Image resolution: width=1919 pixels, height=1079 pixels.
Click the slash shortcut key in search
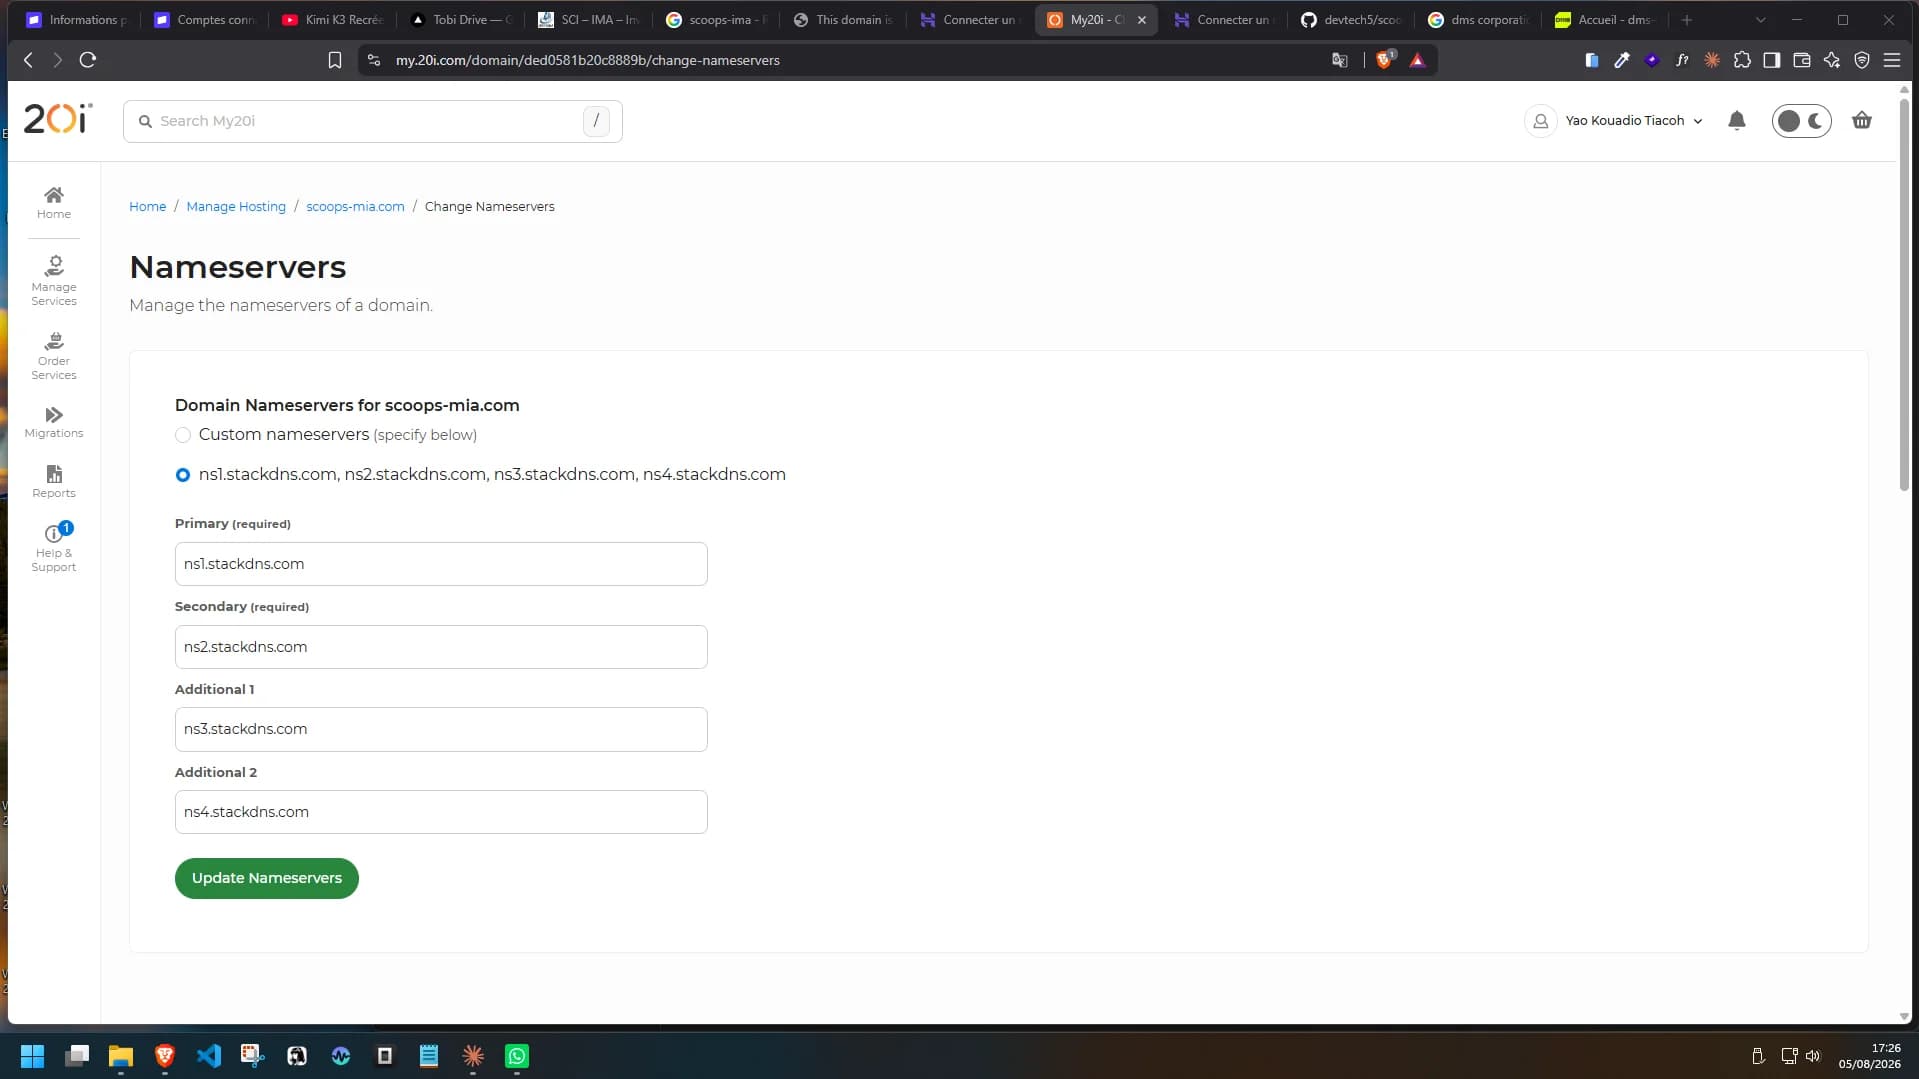click(596, 121)
